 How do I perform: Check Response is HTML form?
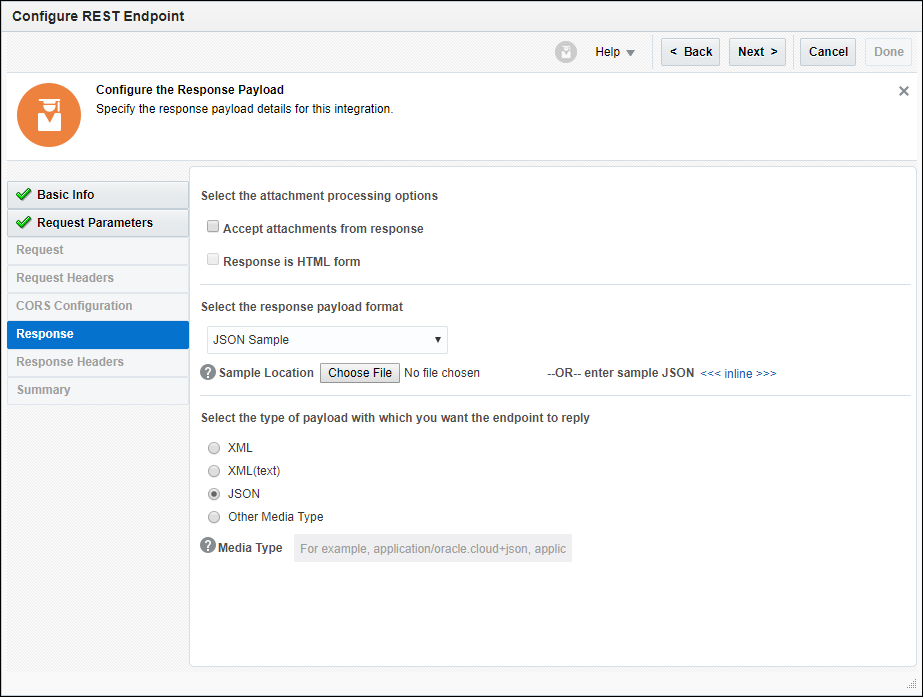(213, 259)
